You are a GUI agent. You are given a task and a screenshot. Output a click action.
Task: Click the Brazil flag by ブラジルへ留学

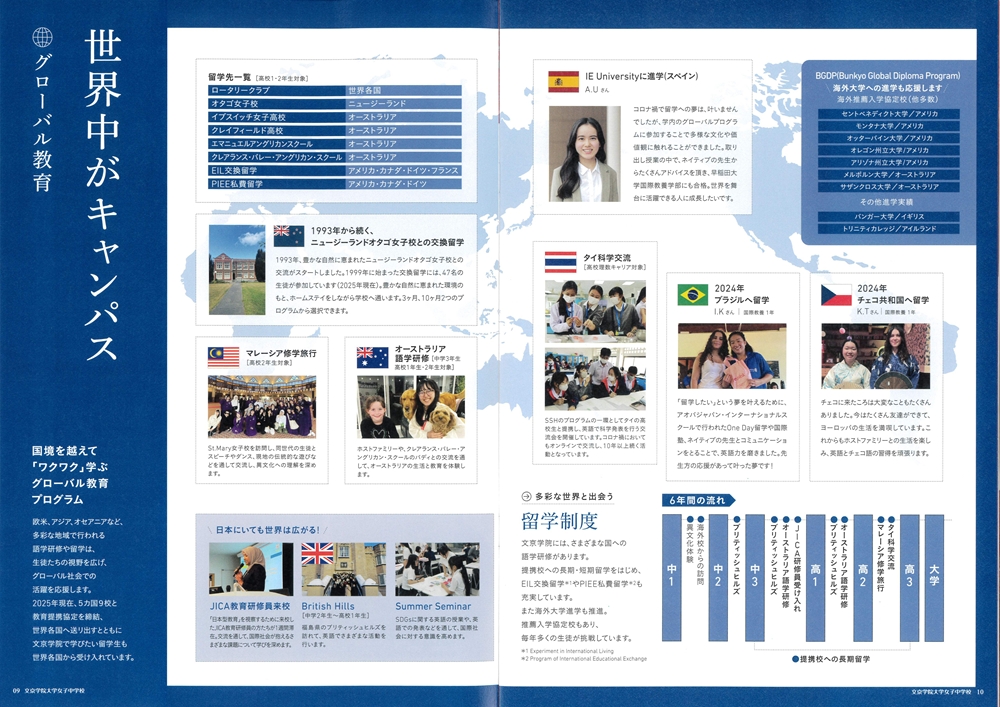click(692, 295)
